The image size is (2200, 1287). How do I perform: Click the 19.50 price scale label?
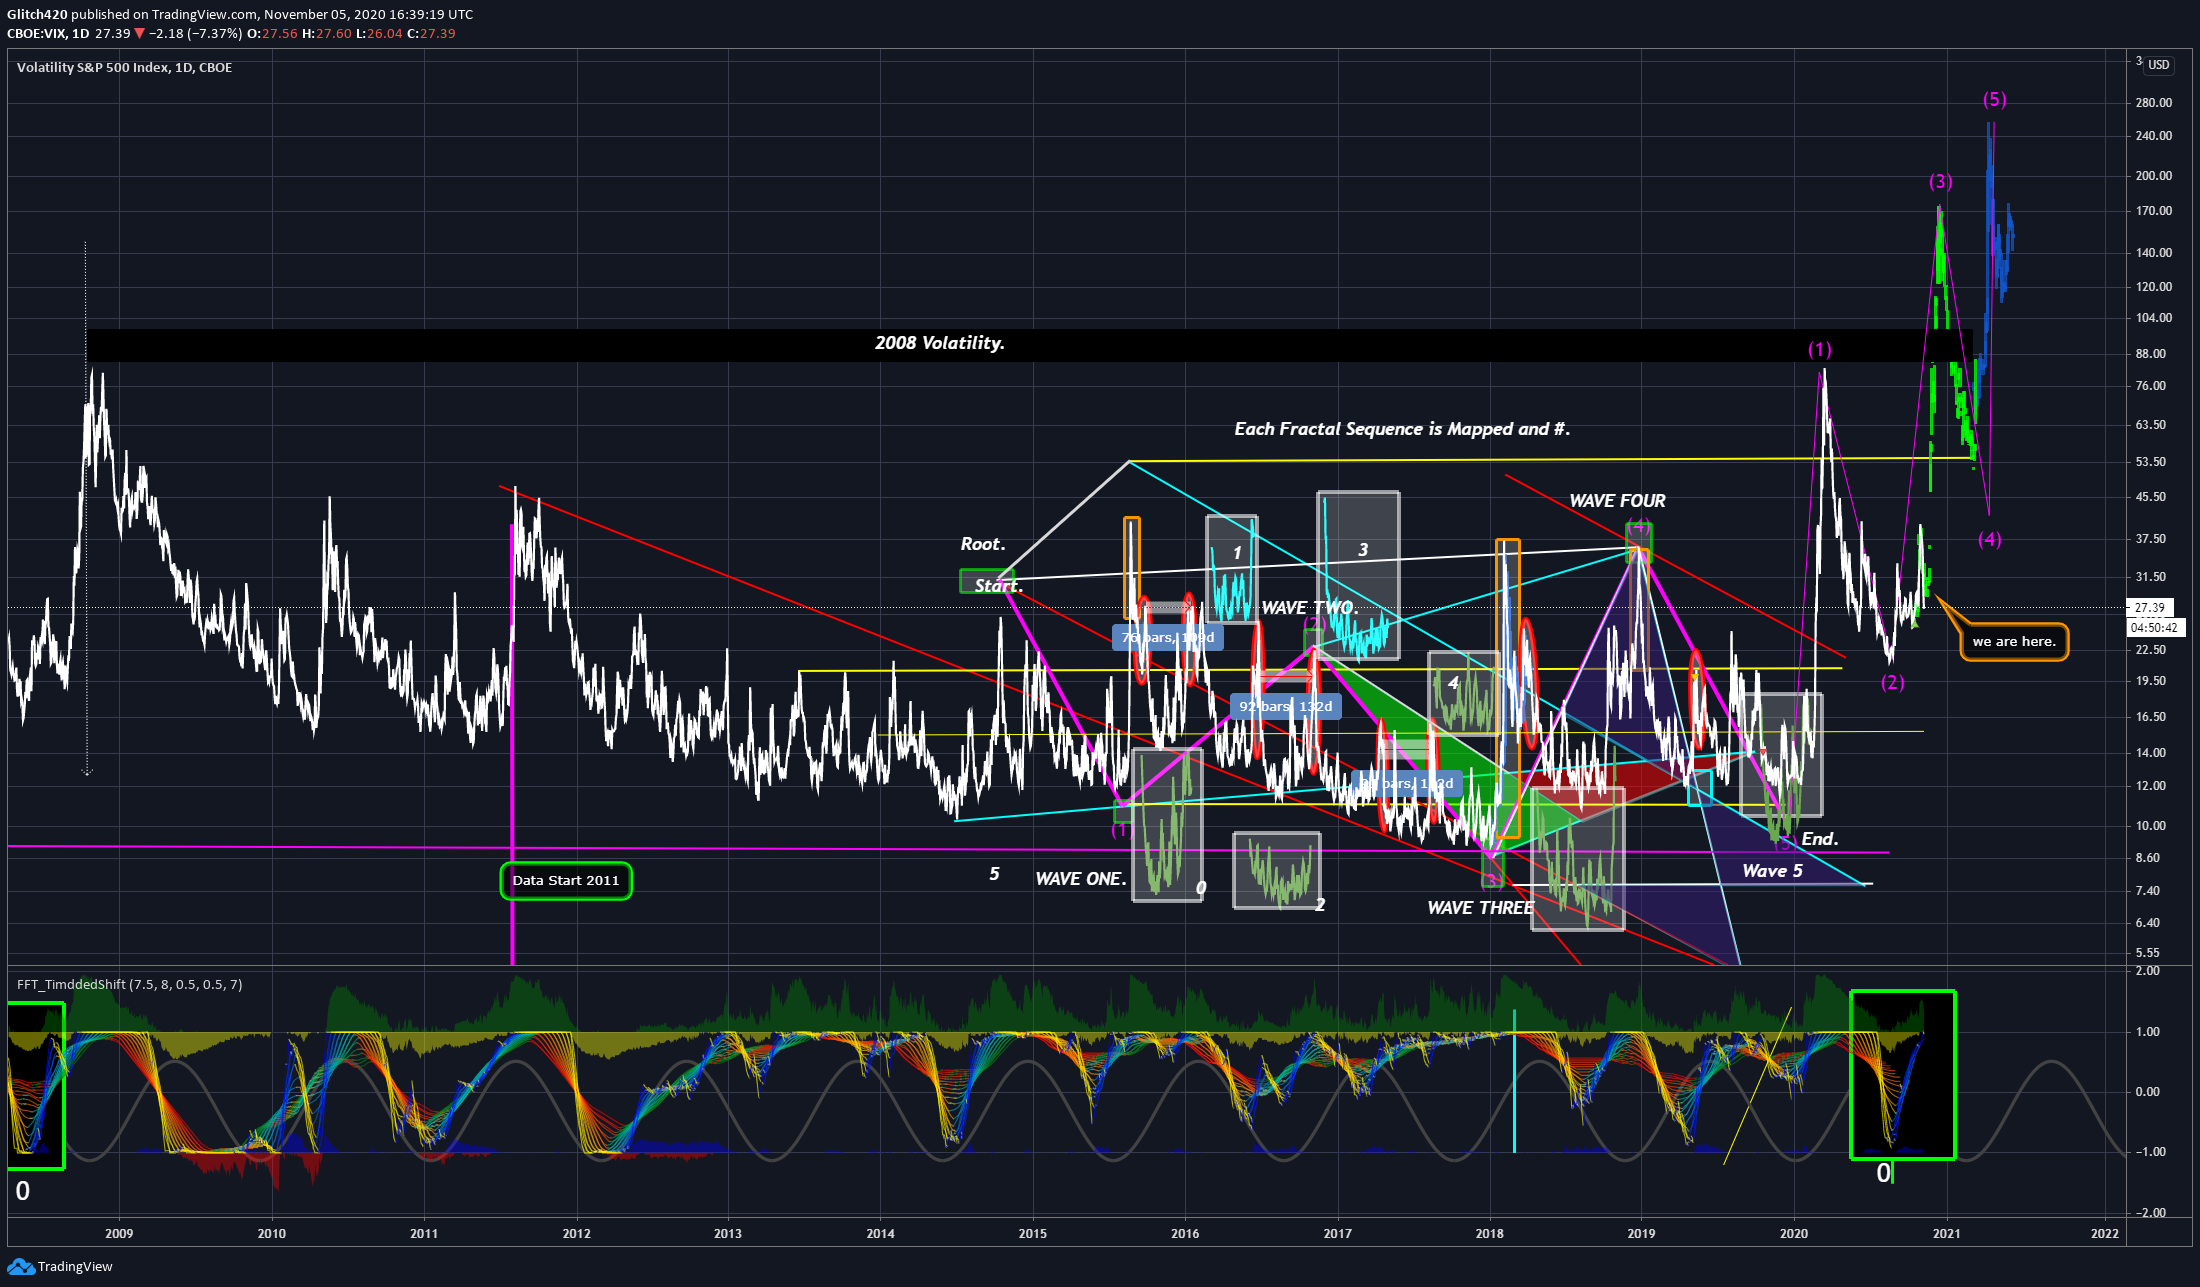tap(2151, 681)
